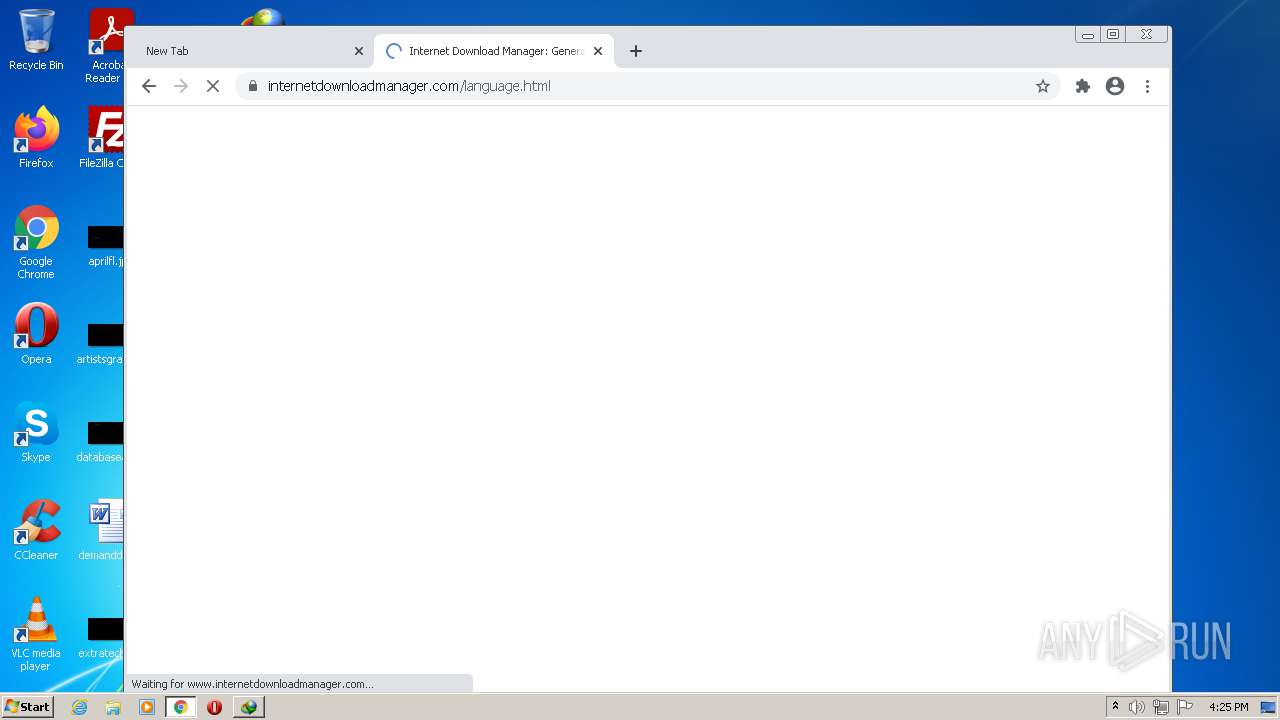Show hidden system tray icons
1280x720 pixels.
[1115, 707]
